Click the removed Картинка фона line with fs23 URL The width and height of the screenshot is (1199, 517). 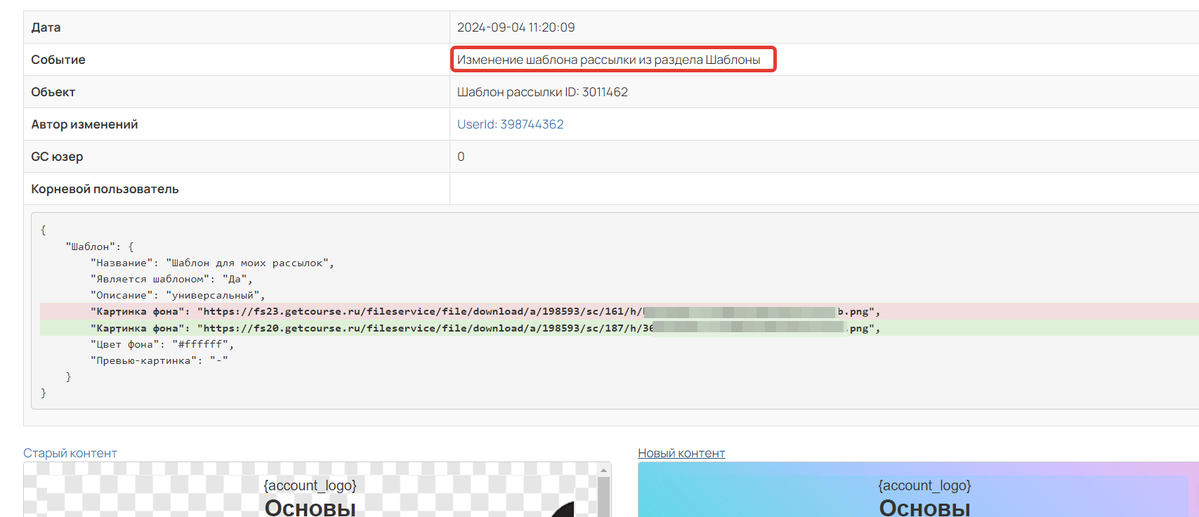(619, 312)
